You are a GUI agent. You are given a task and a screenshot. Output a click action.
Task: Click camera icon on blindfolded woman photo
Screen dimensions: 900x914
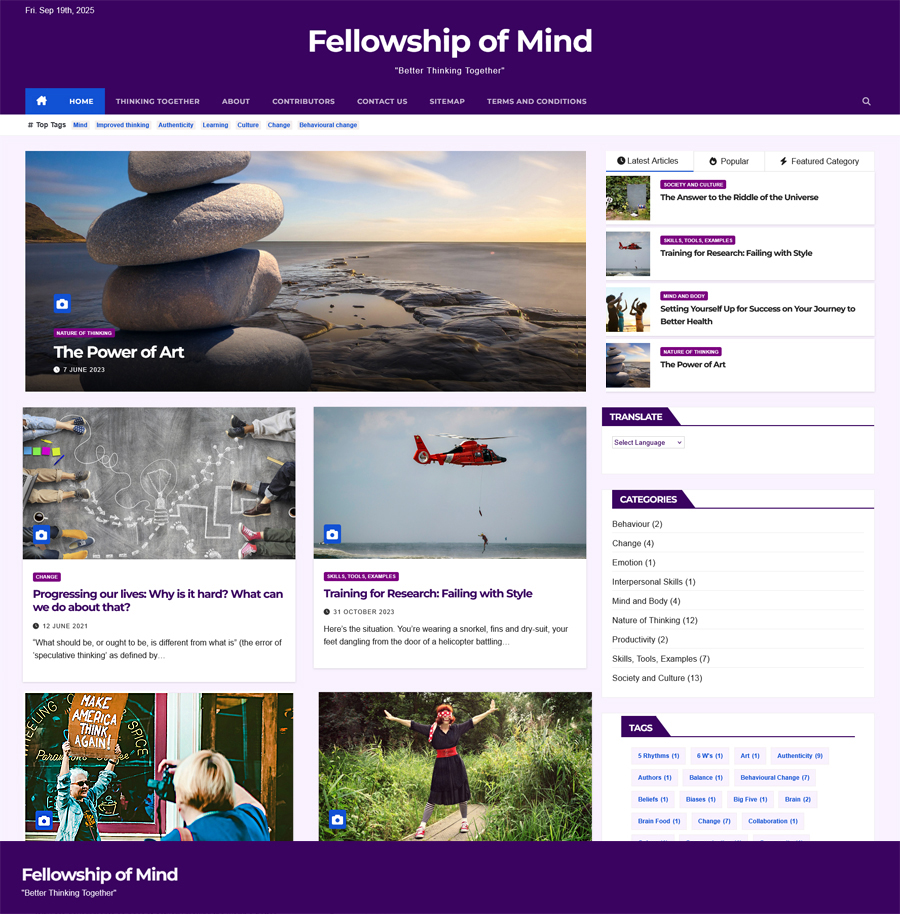pyautogui.click(x=338, y=820)
